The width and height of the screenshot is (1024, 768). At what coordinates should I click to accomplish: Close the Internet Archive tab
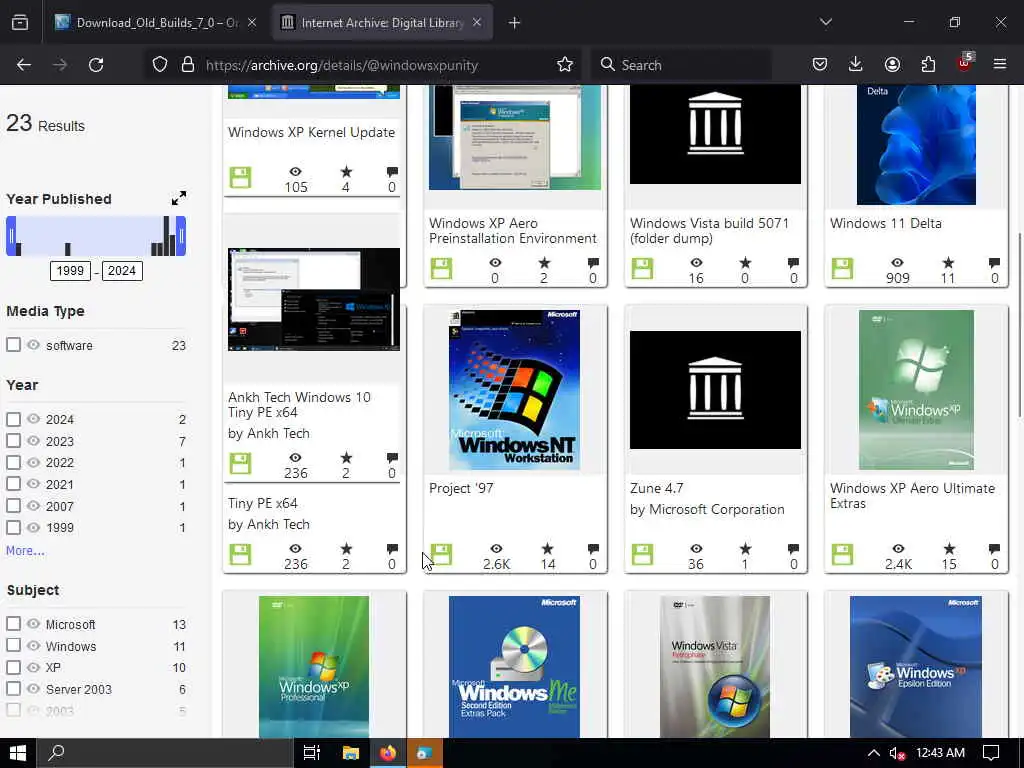point(477,23)
